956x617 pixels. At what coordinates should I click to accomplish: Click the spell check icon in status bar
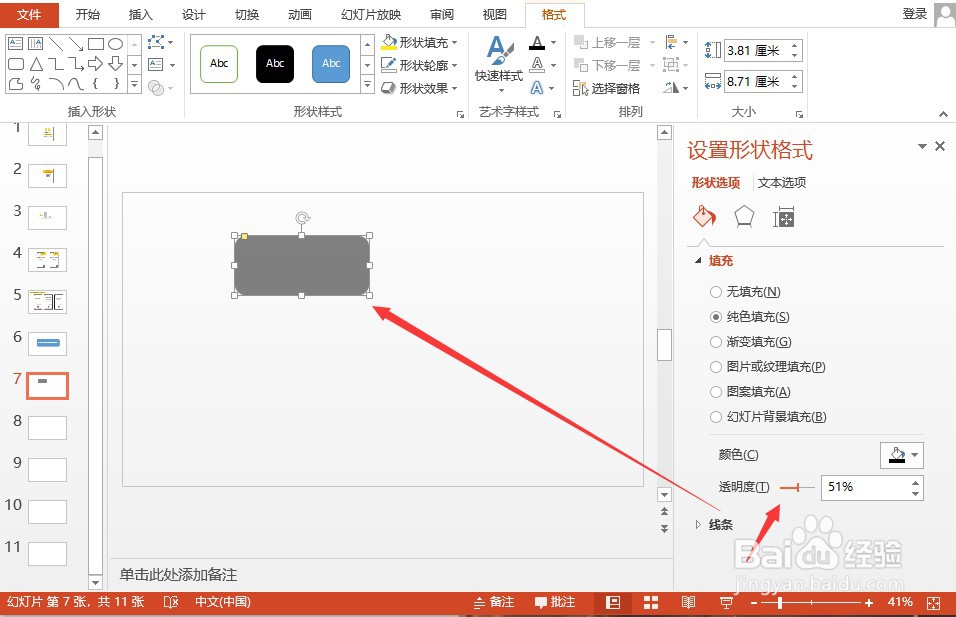pos(171,602)
